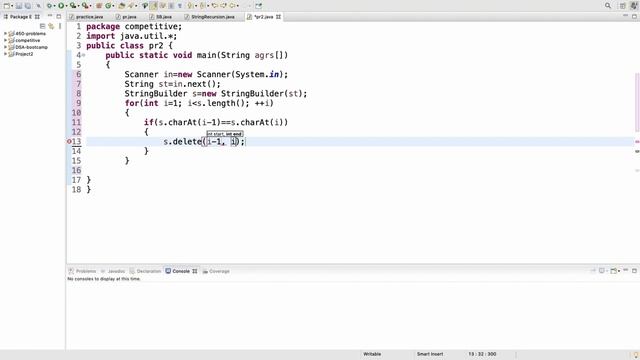640x360 pixels.
Task: Open the dropdown arrow next to New icon
Action: (12, 6)
